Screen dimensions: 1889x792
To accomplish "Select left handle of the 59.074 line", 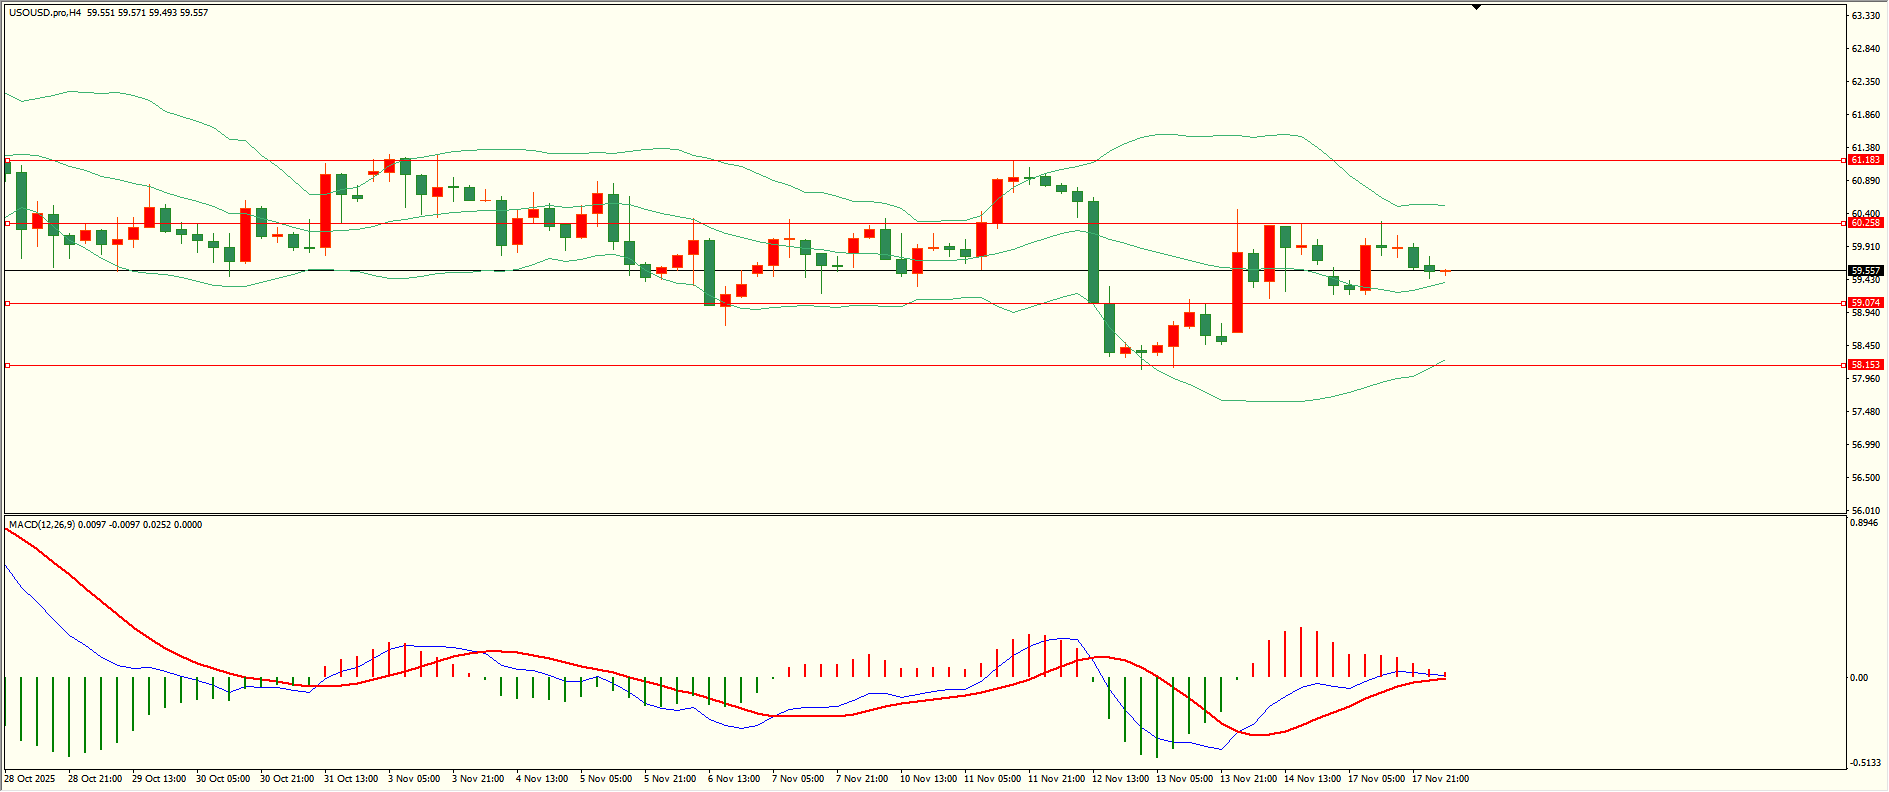I will [x=8, y=303].
